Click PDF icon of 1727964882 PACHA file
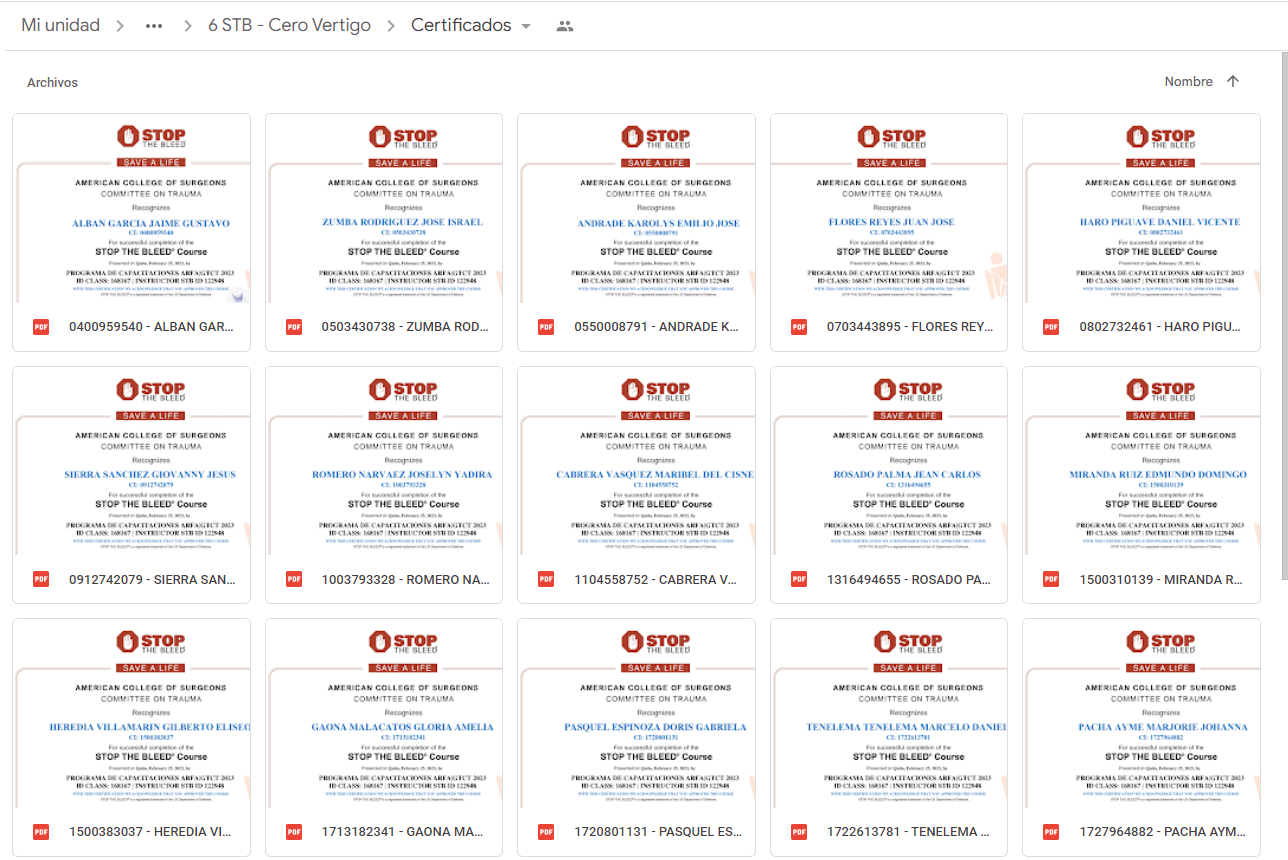Screen dimensions: 1288x860 tap(1051, 832)
